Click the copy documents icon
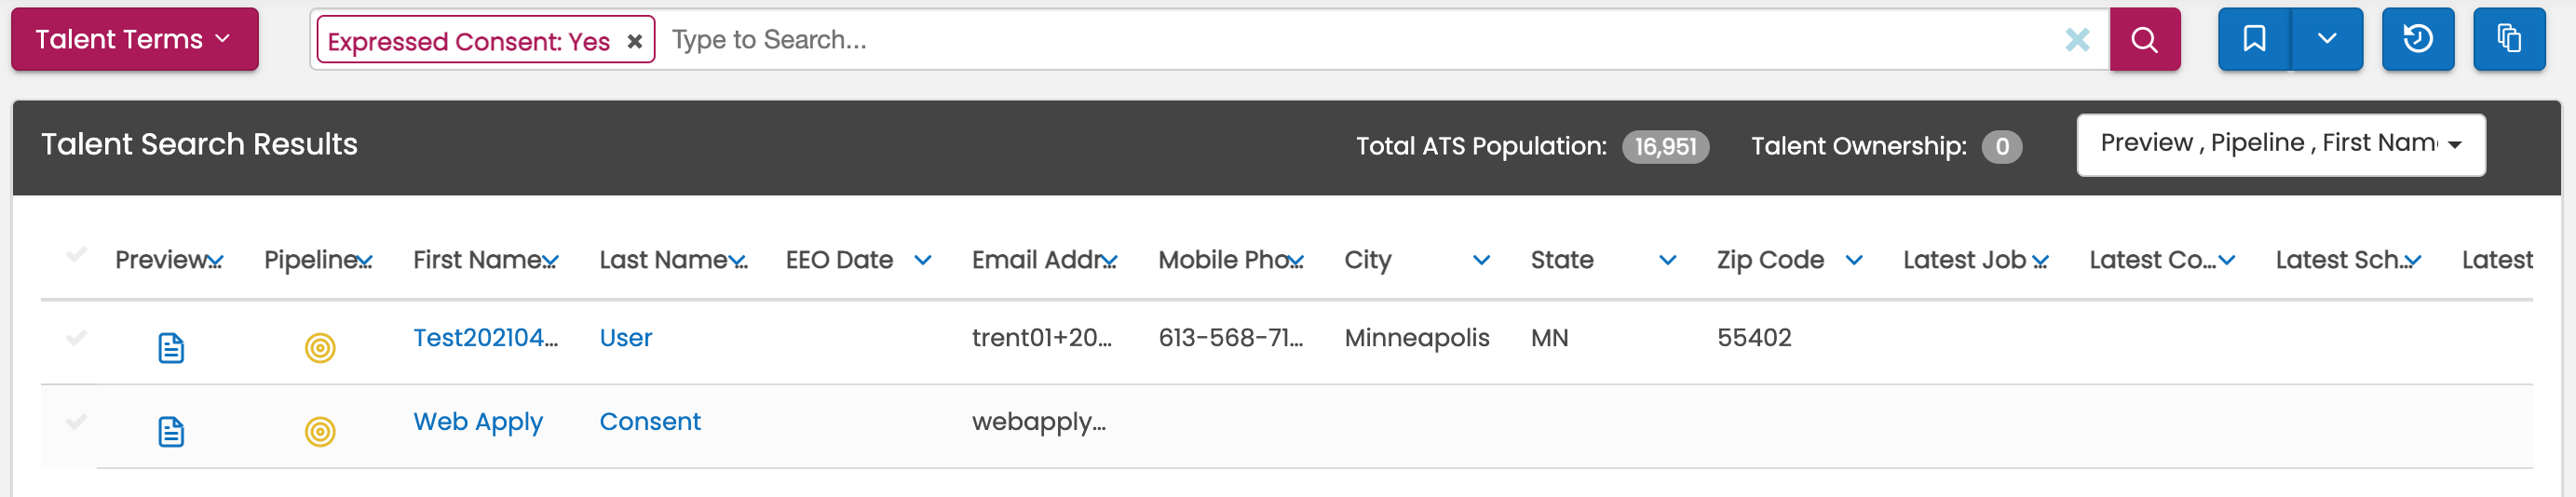2576x497 pixels. coord(2508,40)
